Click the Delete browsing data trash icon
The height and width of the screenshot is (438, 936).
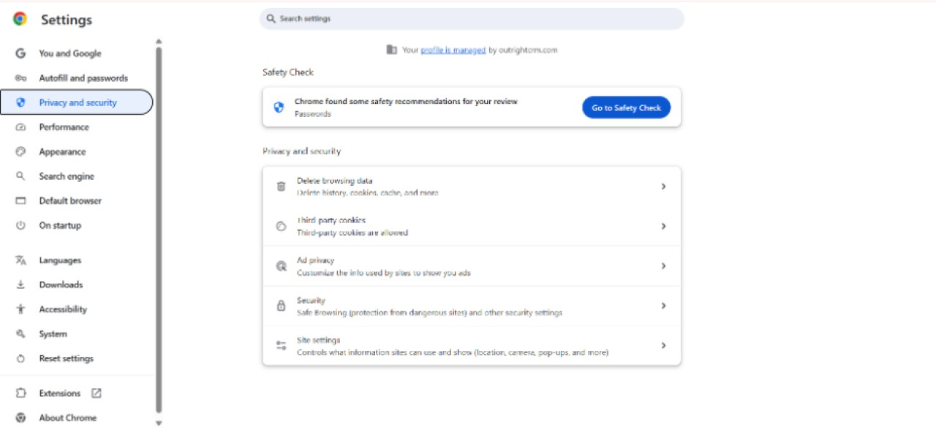tap(281, 186)
